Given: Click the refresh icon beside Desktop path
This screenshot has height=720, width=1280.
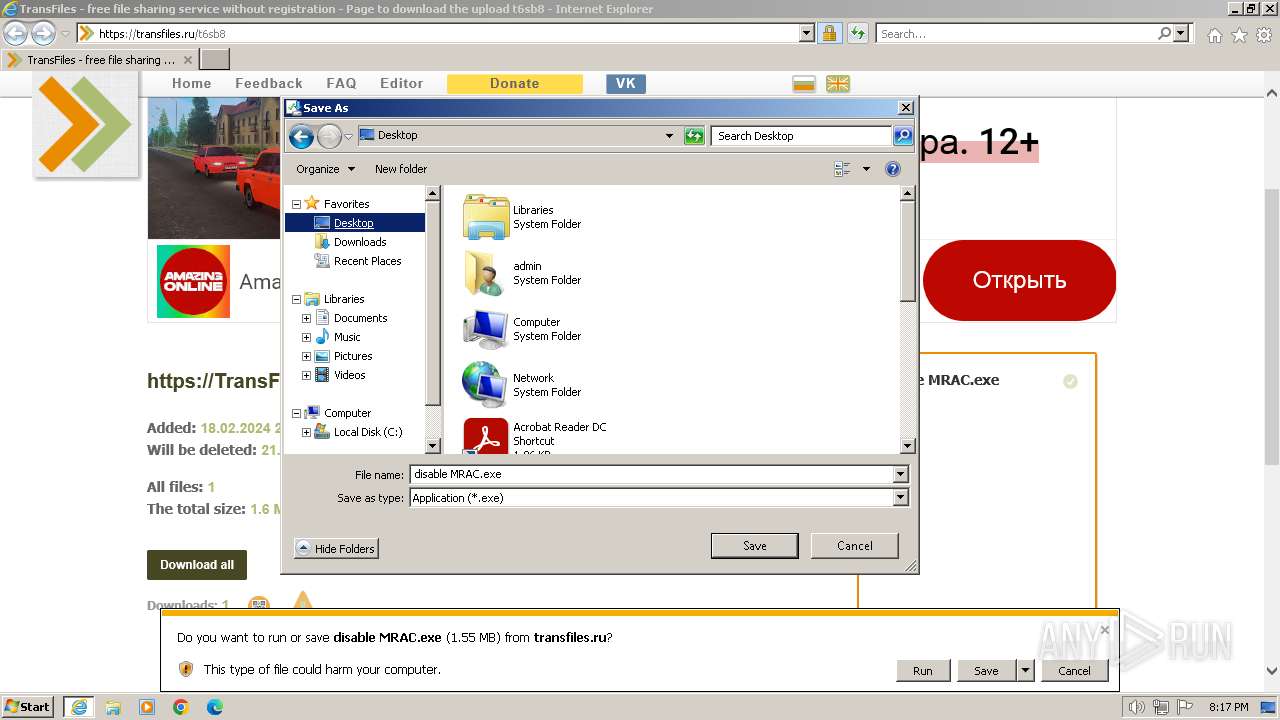Looking at the screenshot, I should pyautogui.click(x=694, y=136).
